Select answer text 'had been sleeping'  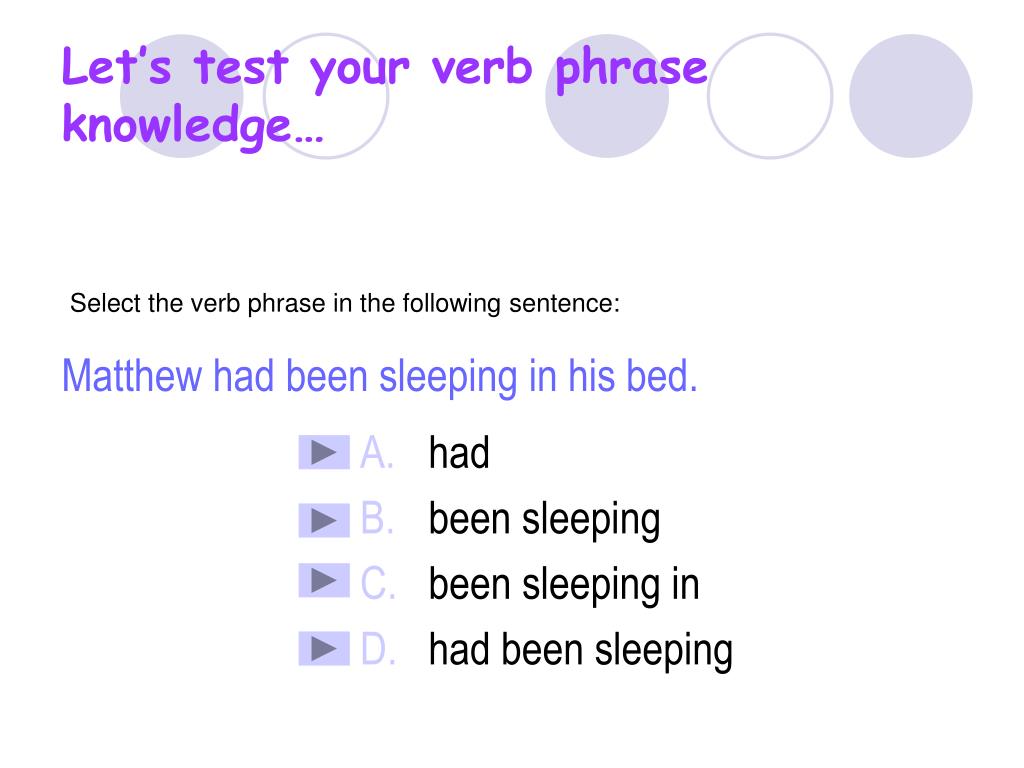tap(581, 650)
